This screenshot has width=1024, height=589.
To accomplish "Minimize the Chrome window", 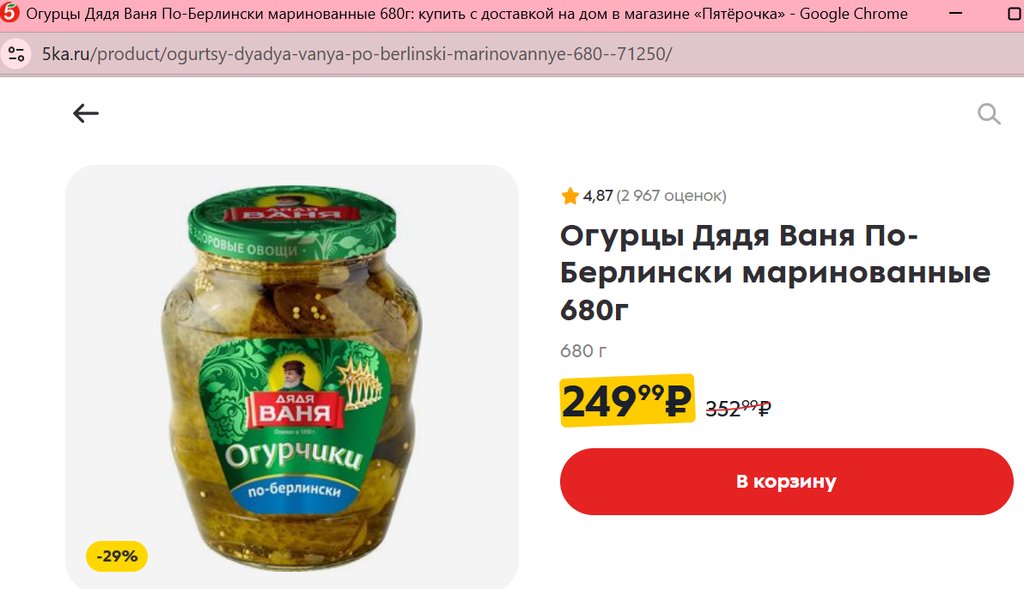I will 955,14.
